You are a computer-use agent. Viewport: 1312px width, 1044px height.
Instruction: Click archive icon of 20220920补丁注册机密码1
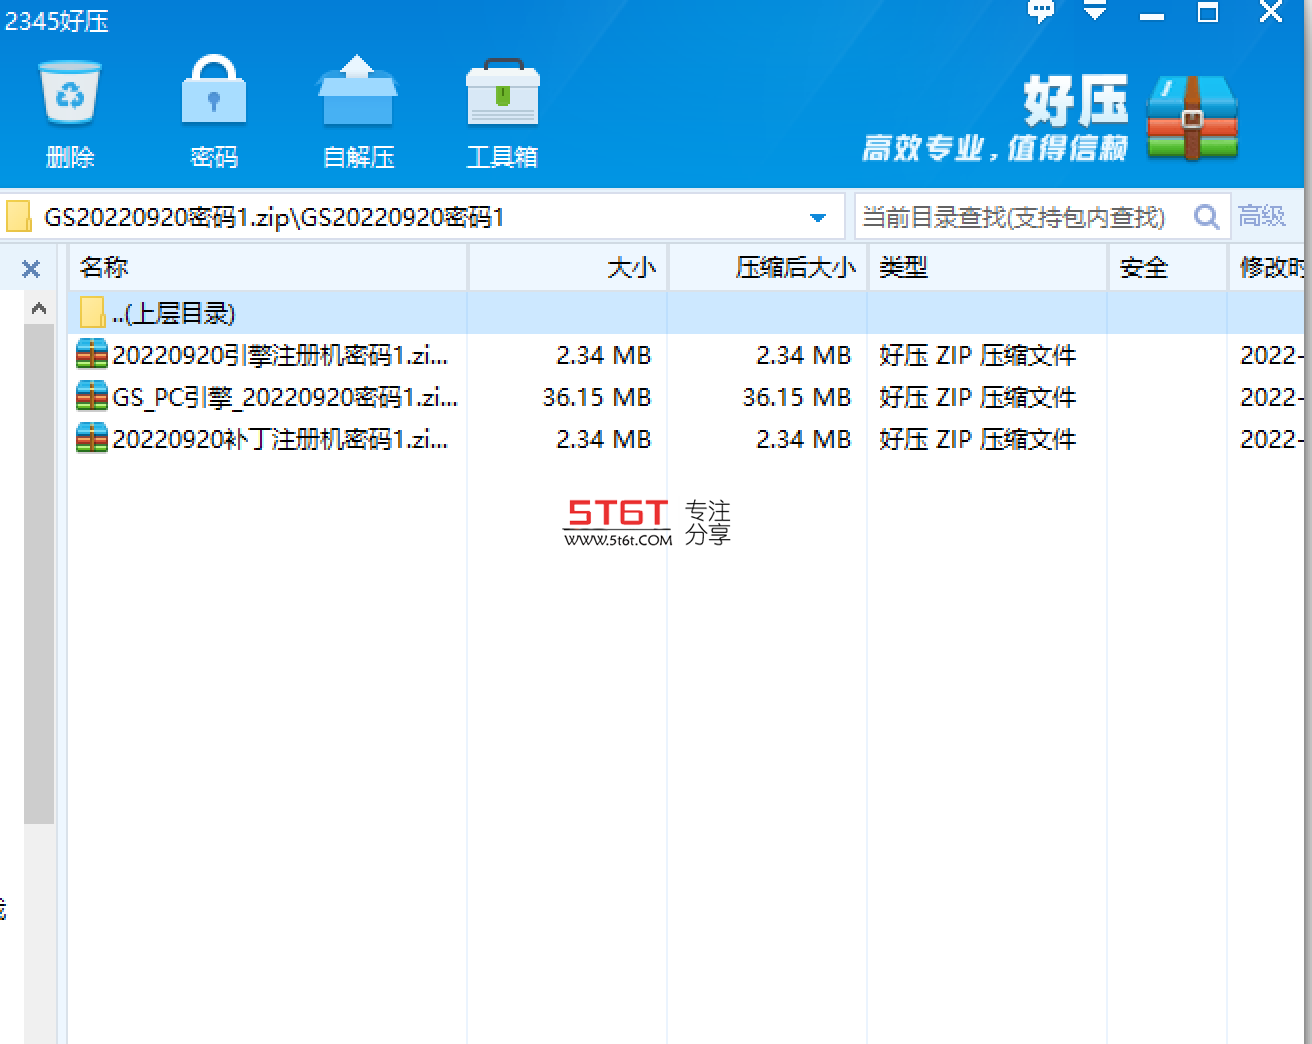[x=92, y=439]
